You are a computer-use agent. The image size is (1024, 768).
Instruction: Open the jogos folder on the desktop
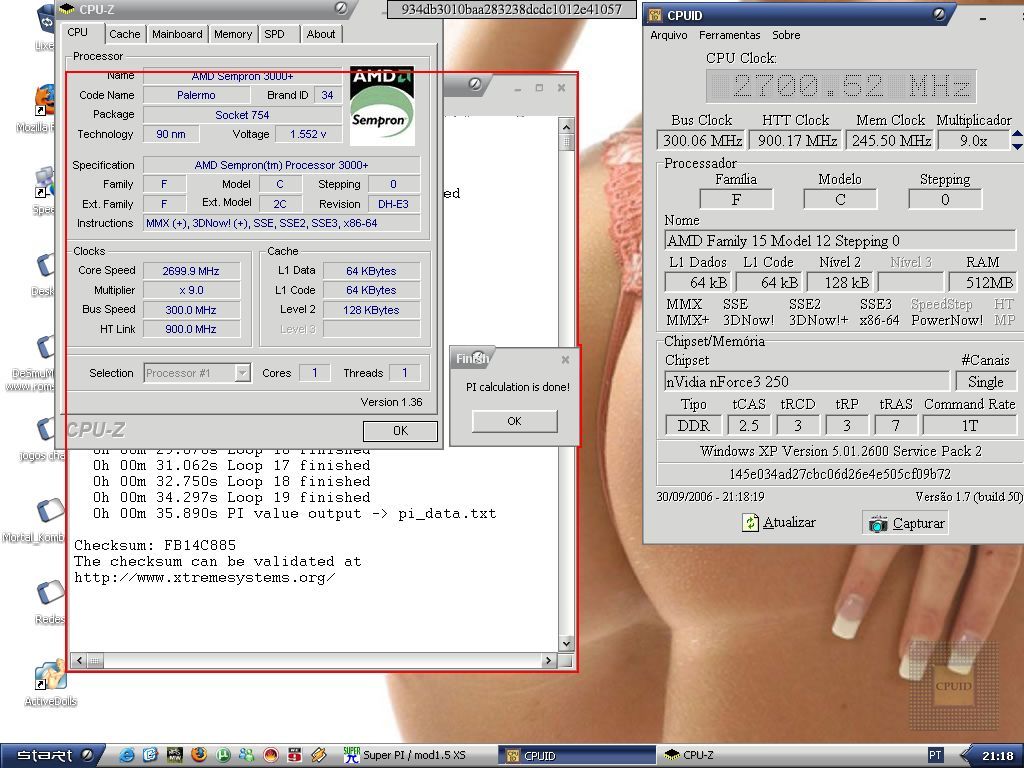coord(46,431)
